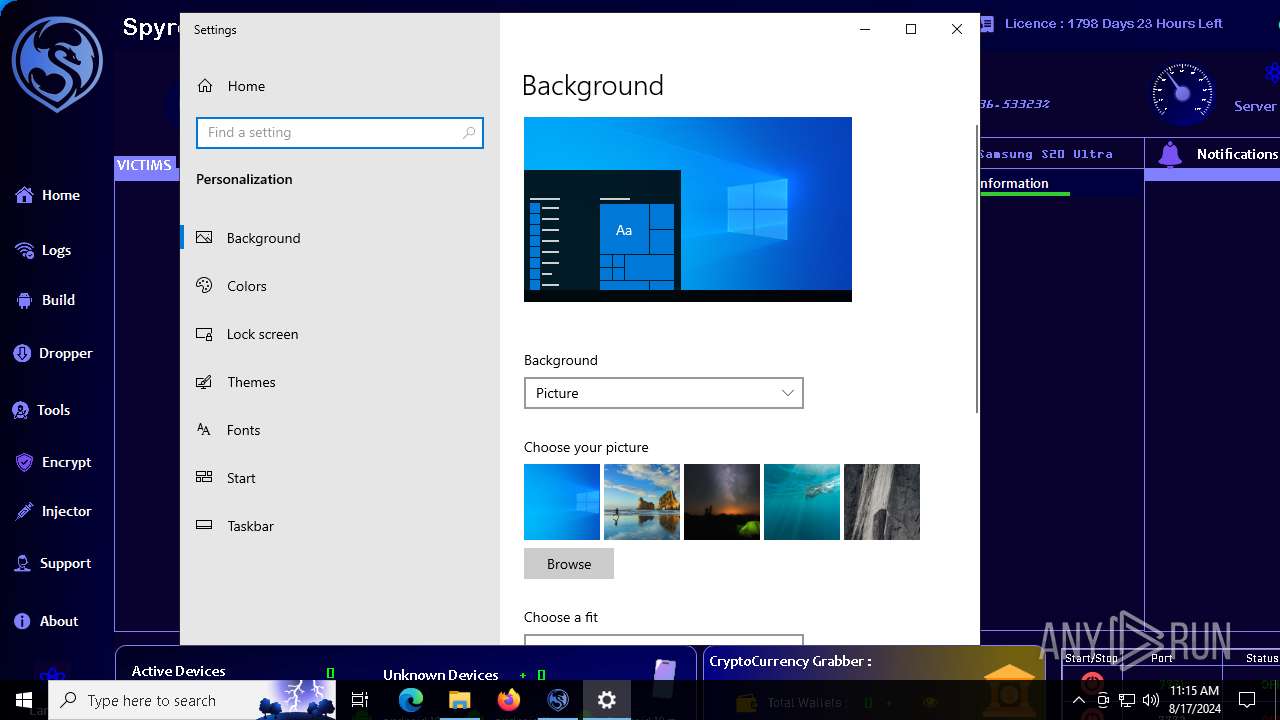Click the Type here to search box
The image size is (1280, 720).
(x=193, y=700)
